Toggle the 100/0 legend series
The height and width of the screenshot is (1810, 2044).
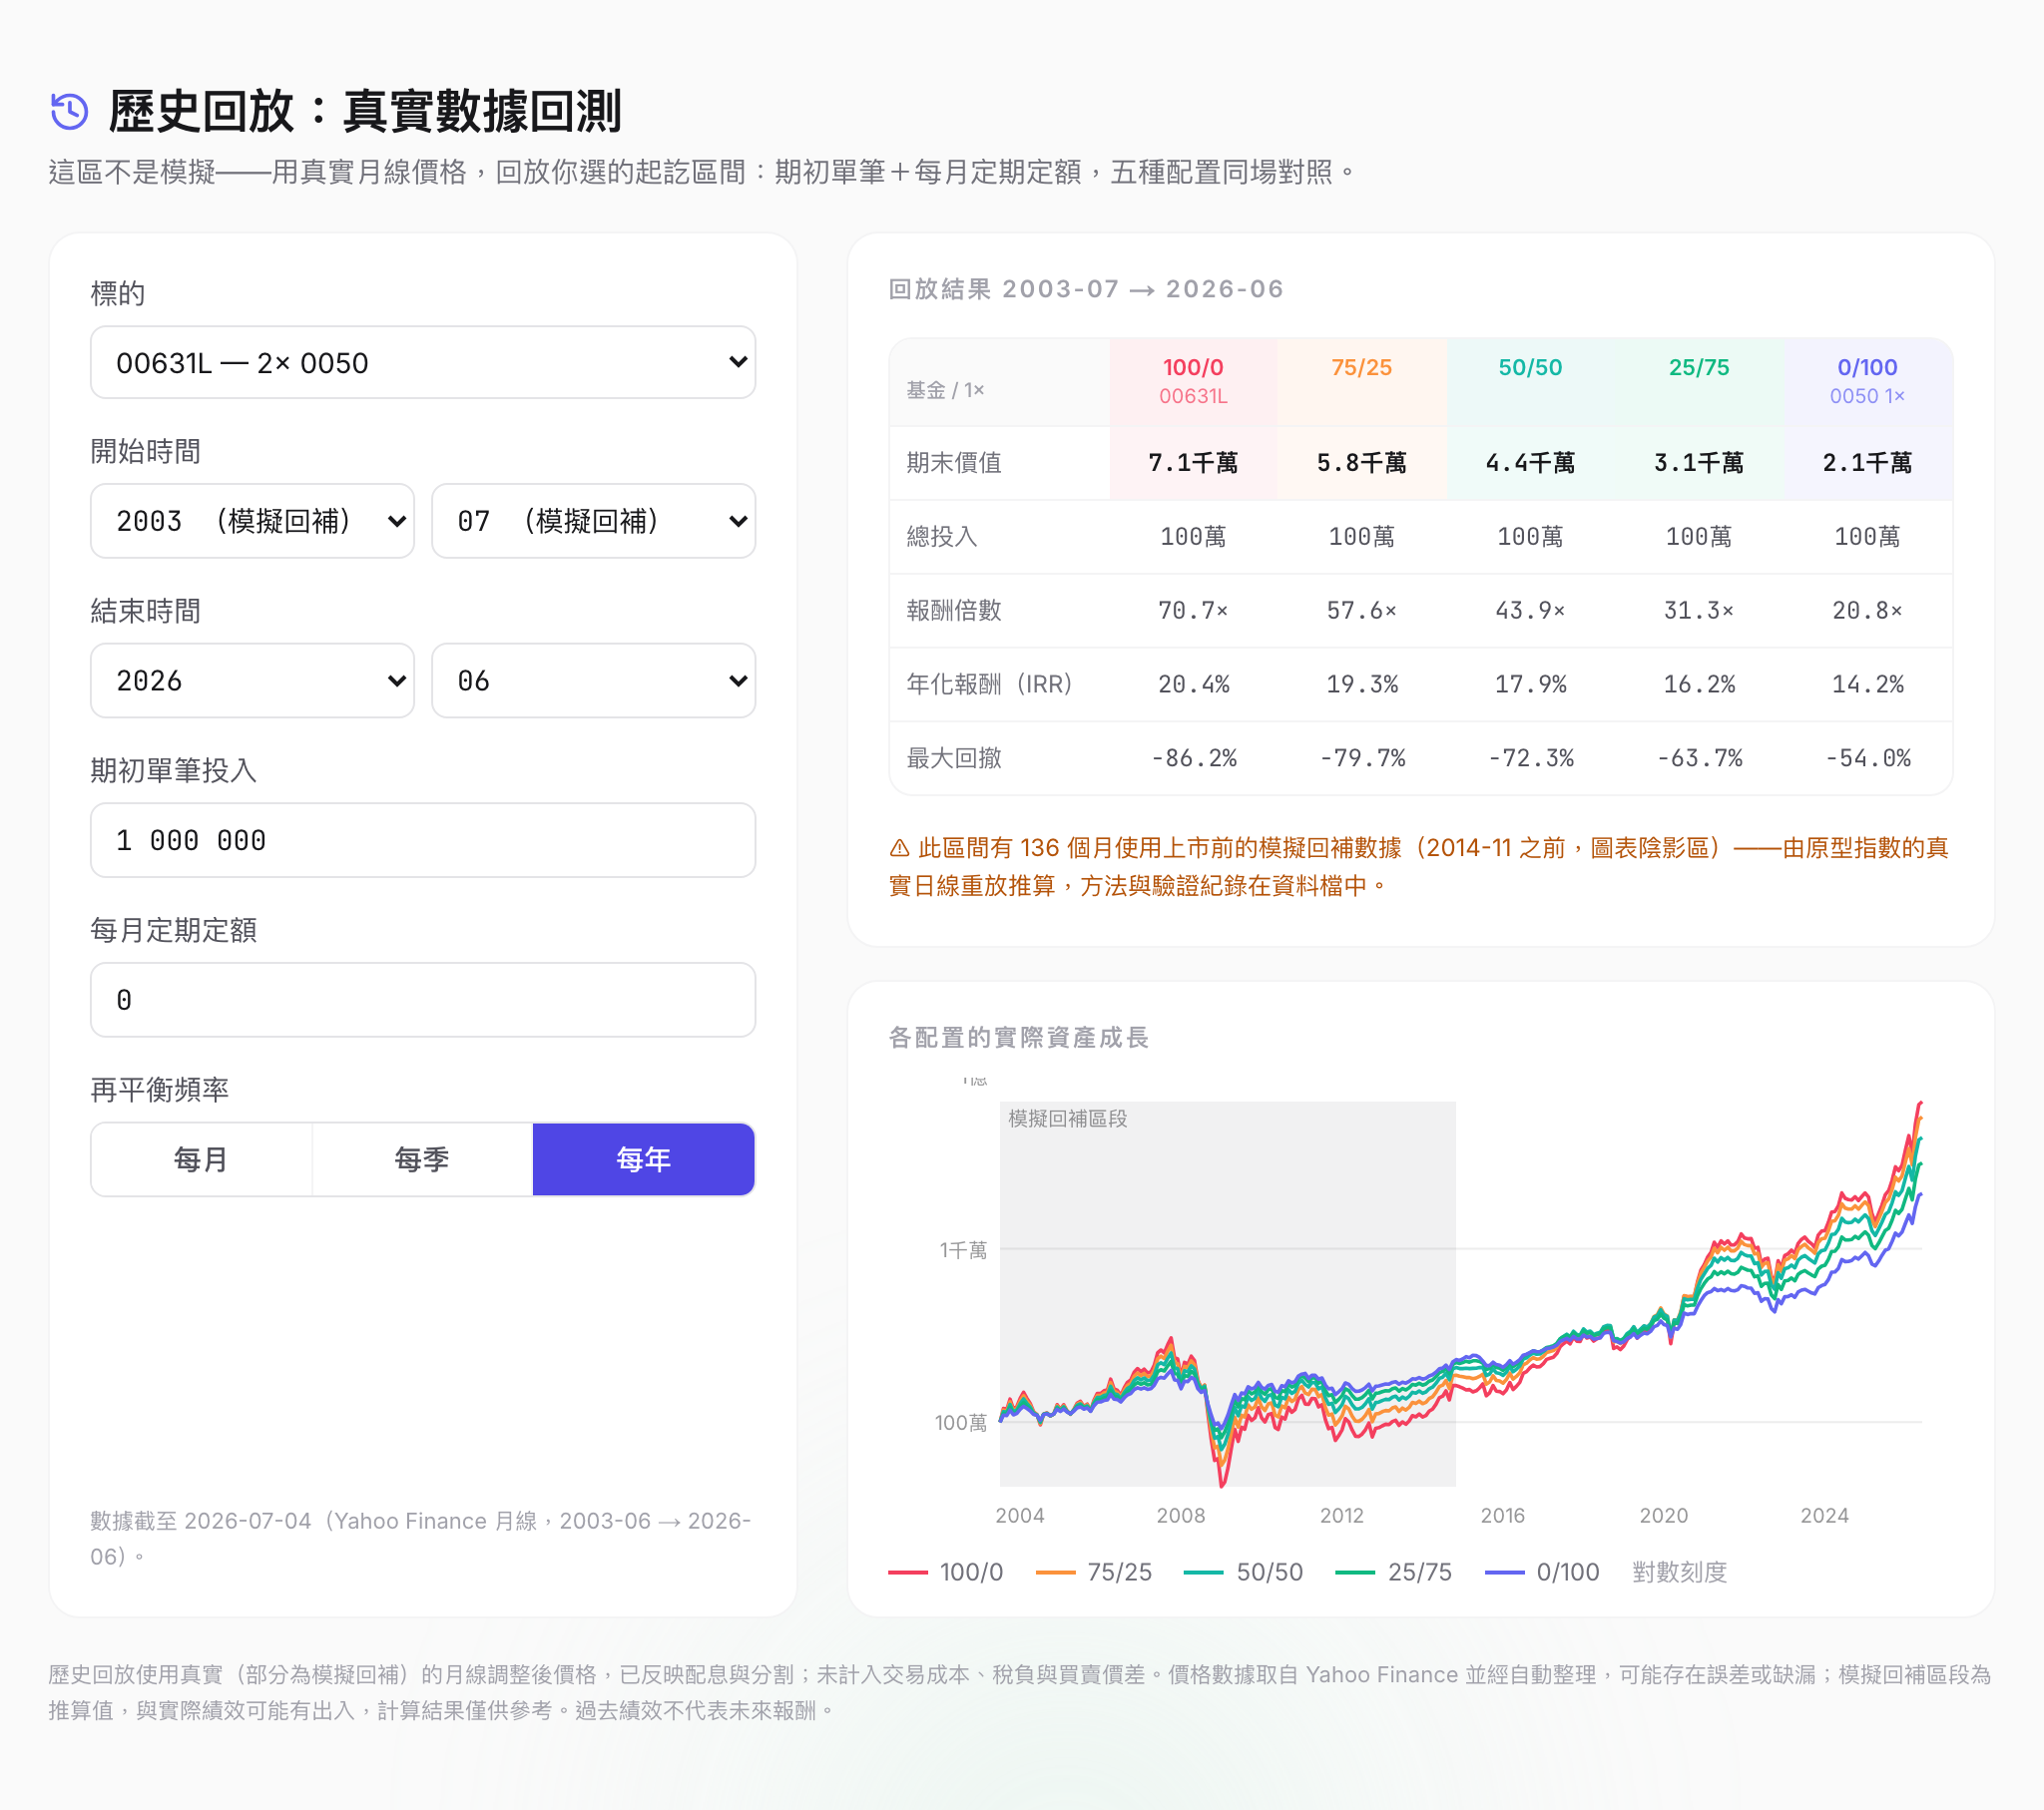click(x=946, y=1572)
